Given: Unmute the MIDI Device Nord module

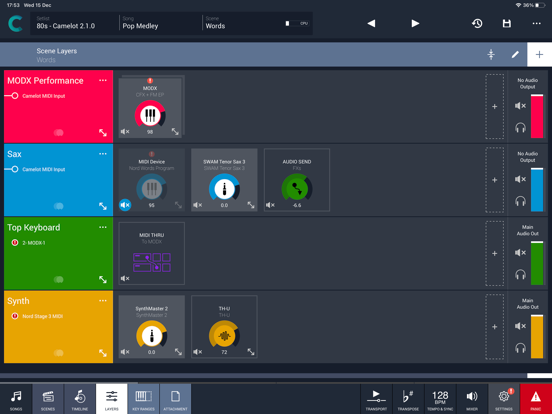Looking at the screenshot, I should click(125, 205).
